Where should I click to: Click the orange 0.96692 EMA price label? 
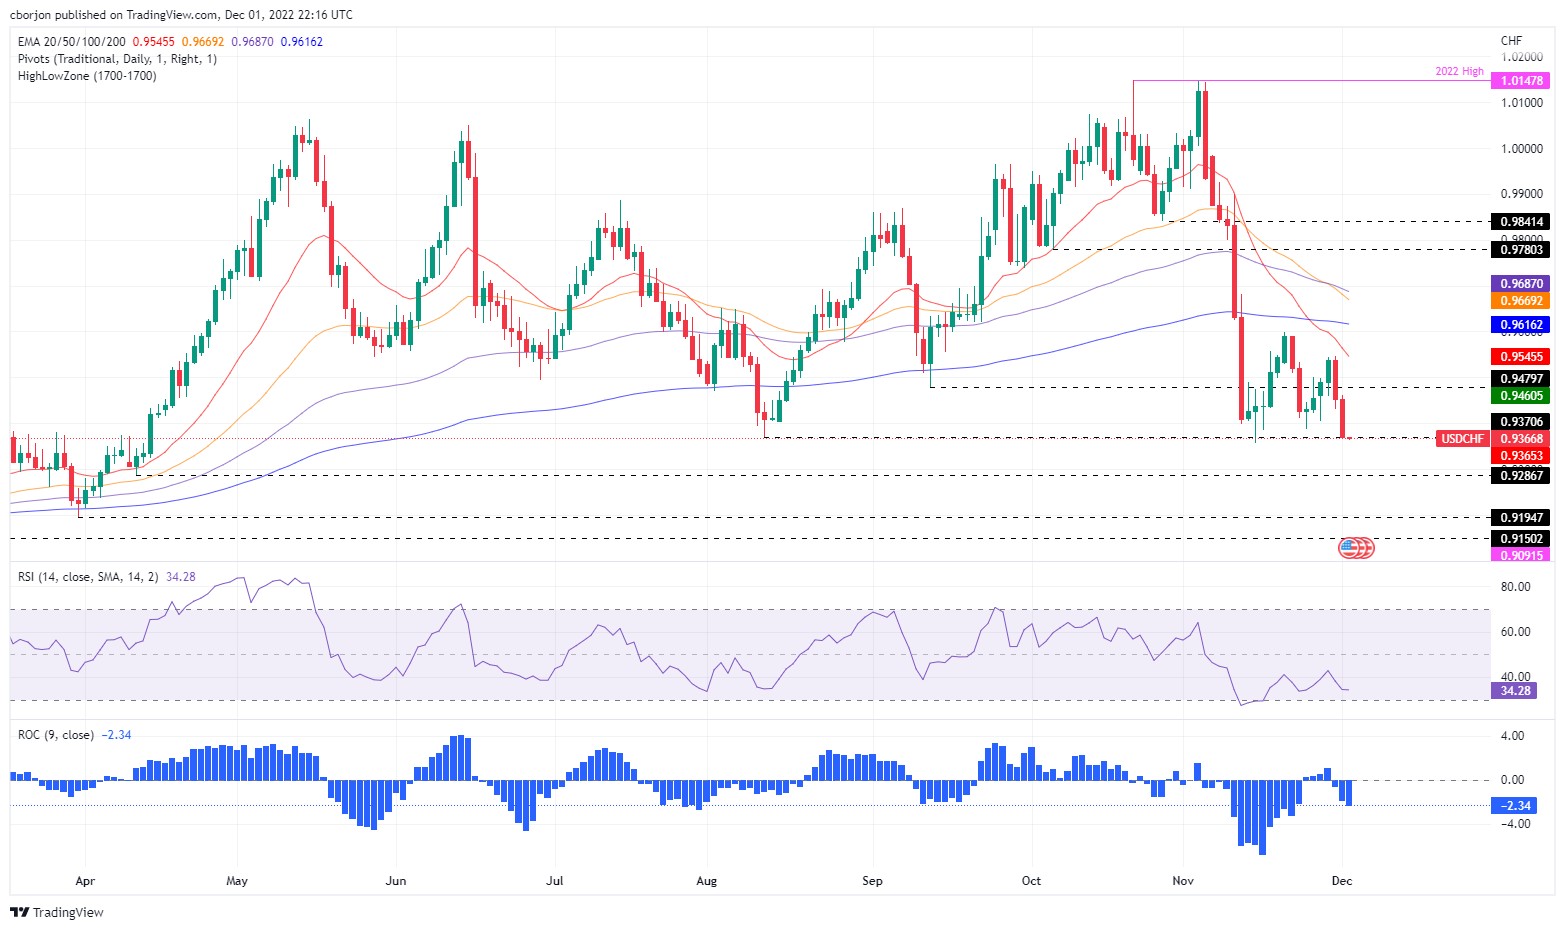[x=1521, y=301]
